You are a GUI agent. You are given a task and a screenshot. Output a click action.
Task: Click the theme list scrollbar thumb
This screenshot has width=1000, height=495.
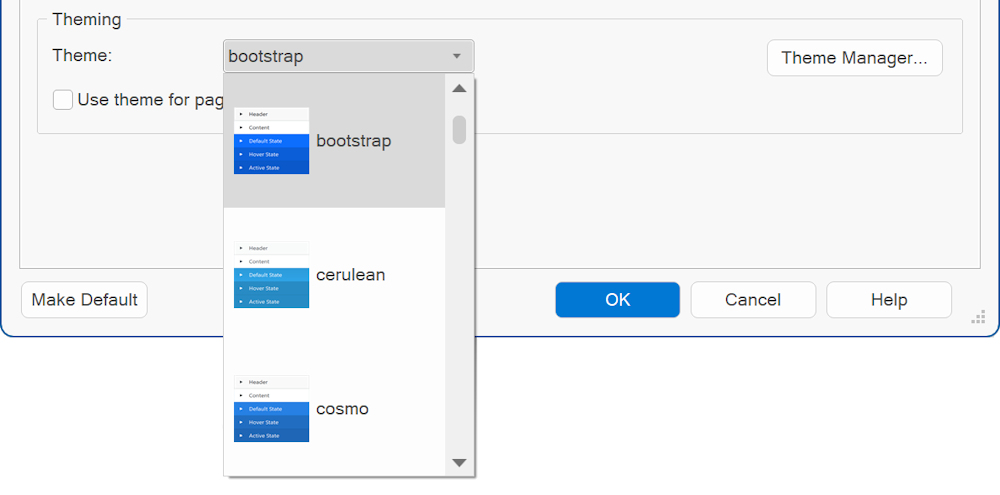pos(459,130)
